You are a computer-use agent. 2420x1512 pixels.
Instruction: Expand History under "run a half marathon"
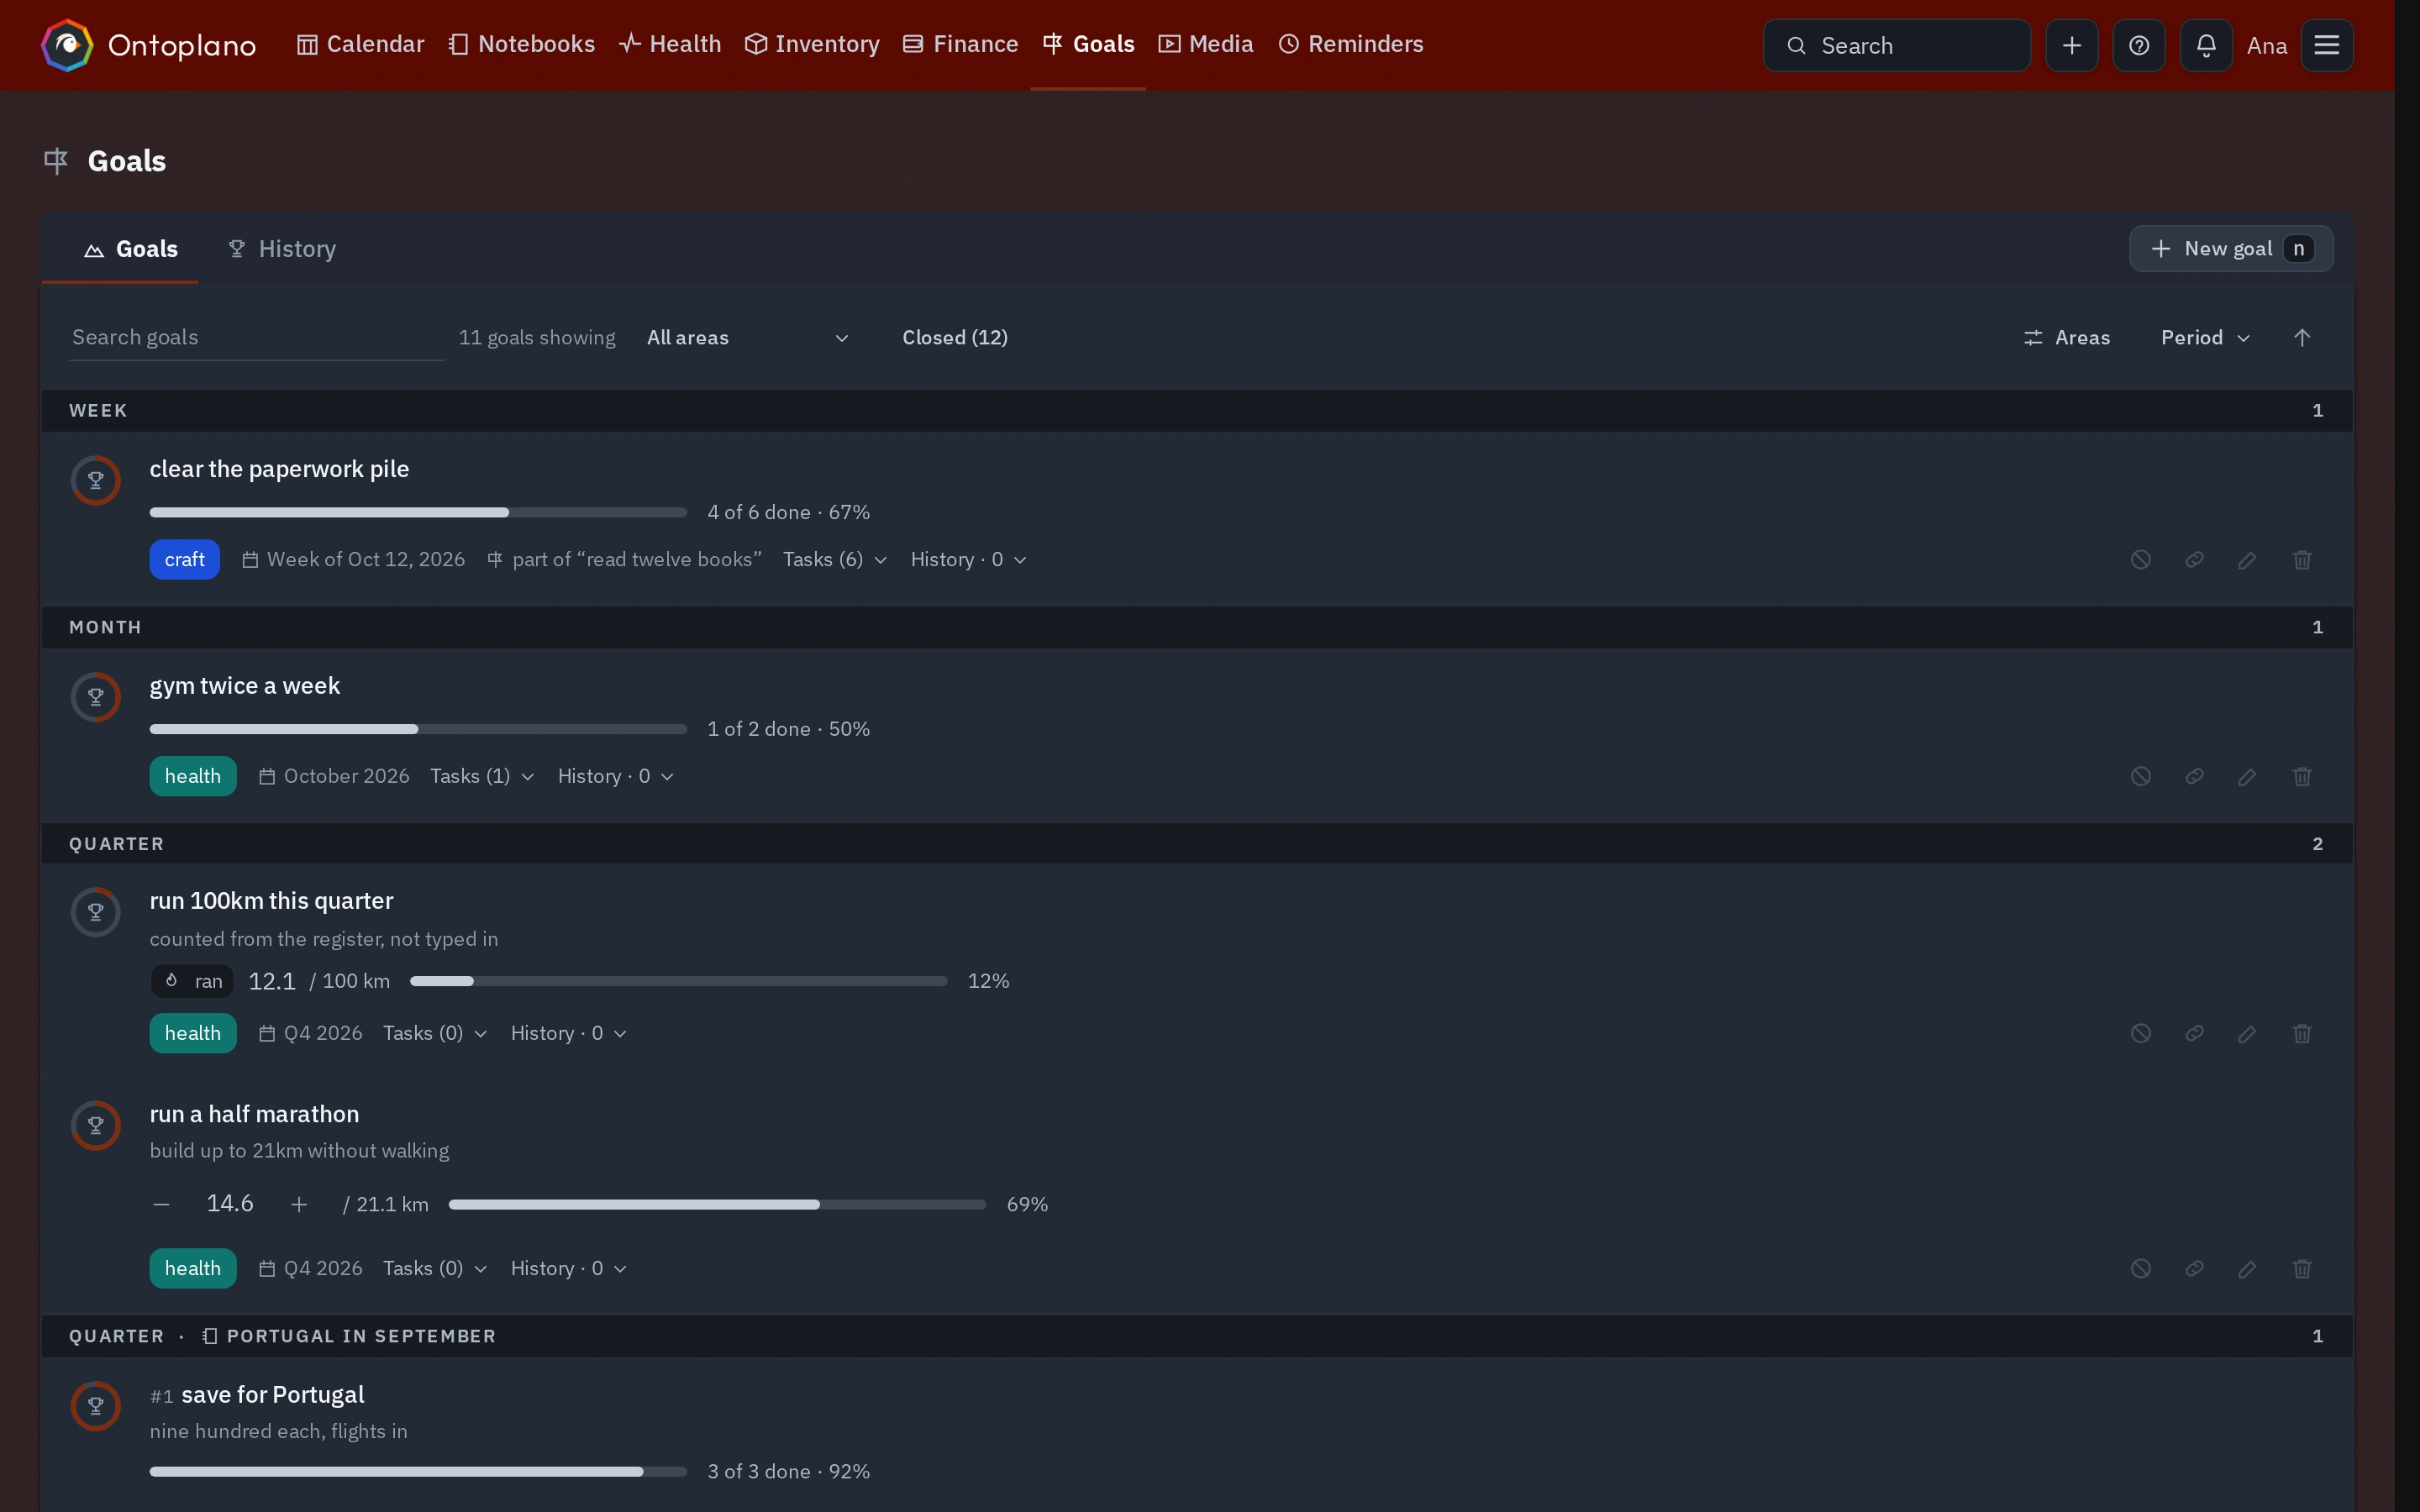tap(568, 1268)
